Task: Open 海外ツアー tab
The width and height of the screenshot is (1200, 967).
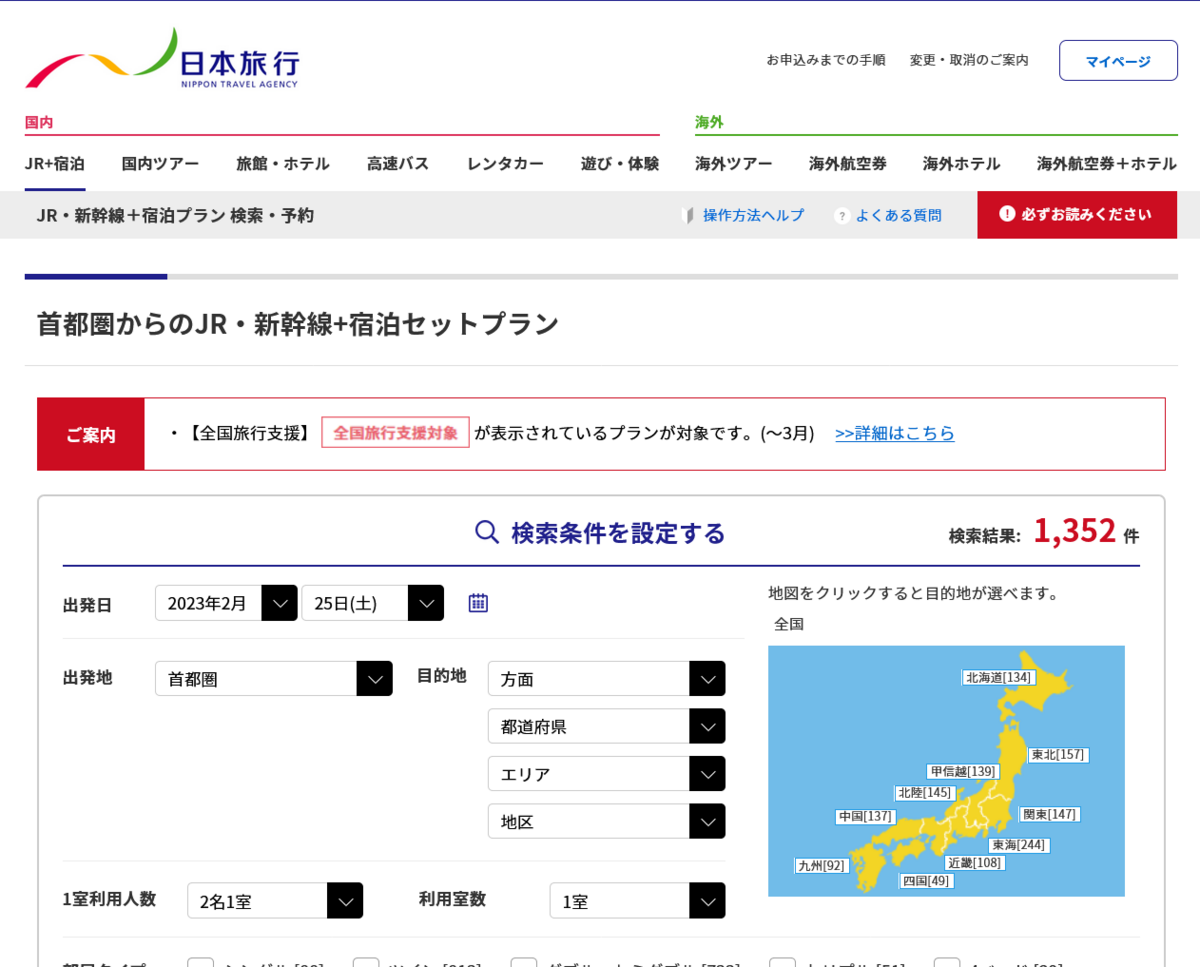Action: tap(734, 163)
